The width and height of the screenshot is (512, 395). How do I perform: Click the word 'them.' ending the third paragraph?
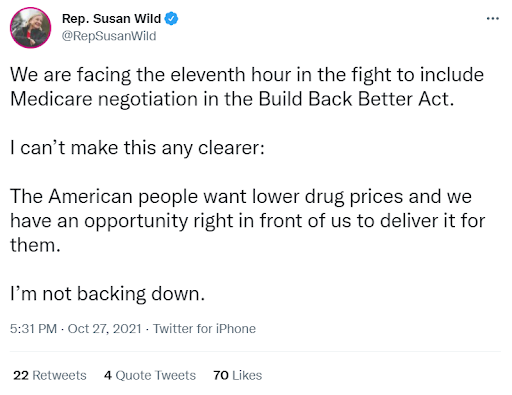tap(35, 245)
